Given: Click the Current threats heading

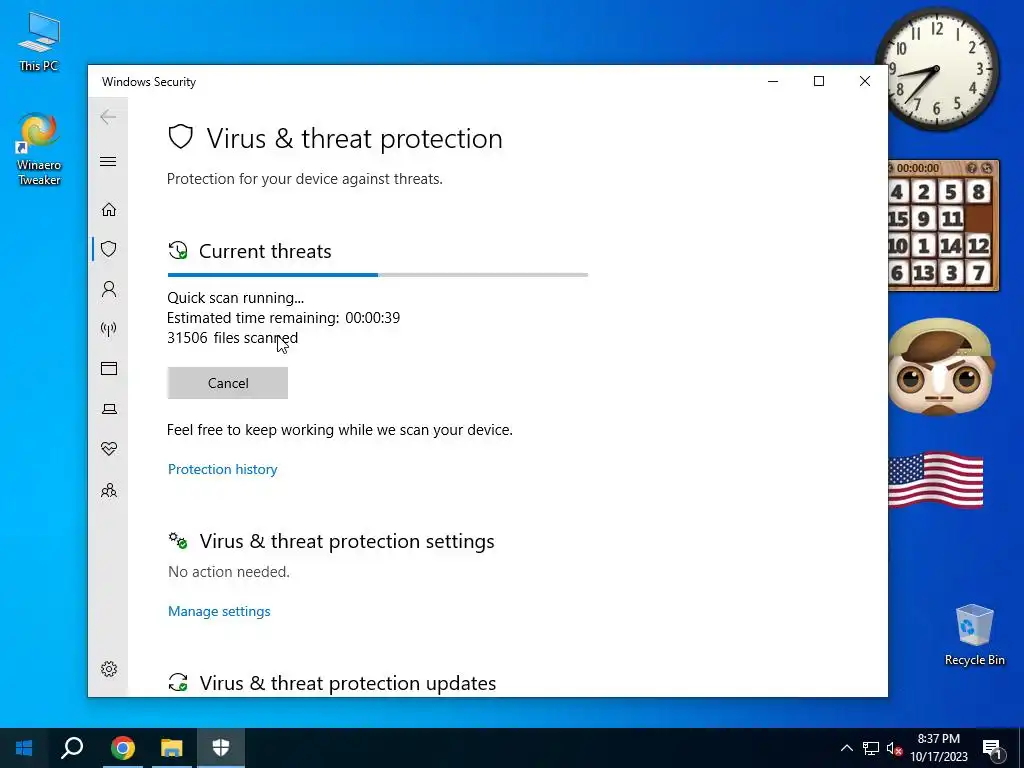Looking at the screenshot, I should [265, 251].
